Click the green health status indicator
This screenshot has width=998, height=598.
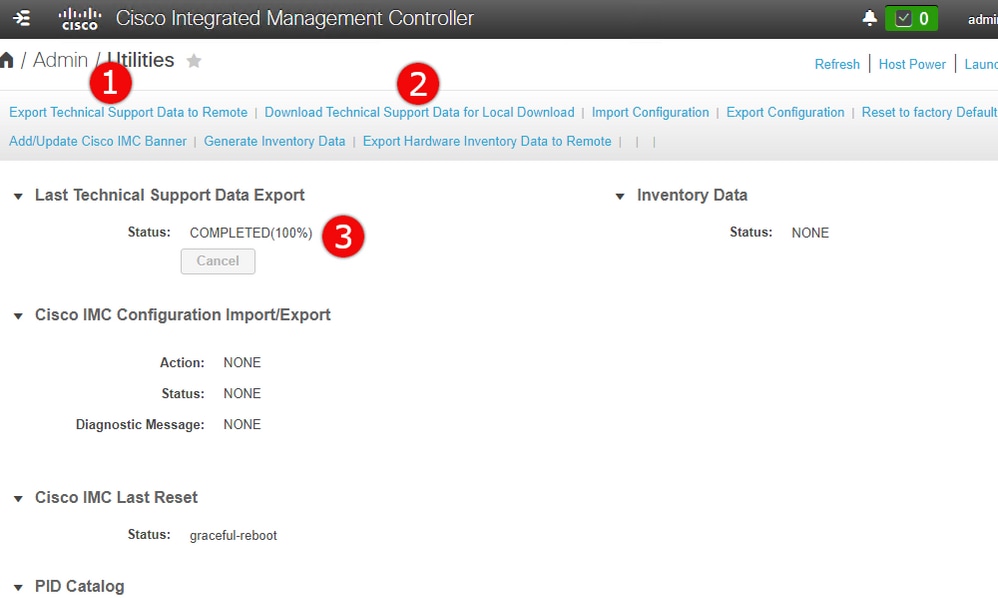(x=911, y=18)
